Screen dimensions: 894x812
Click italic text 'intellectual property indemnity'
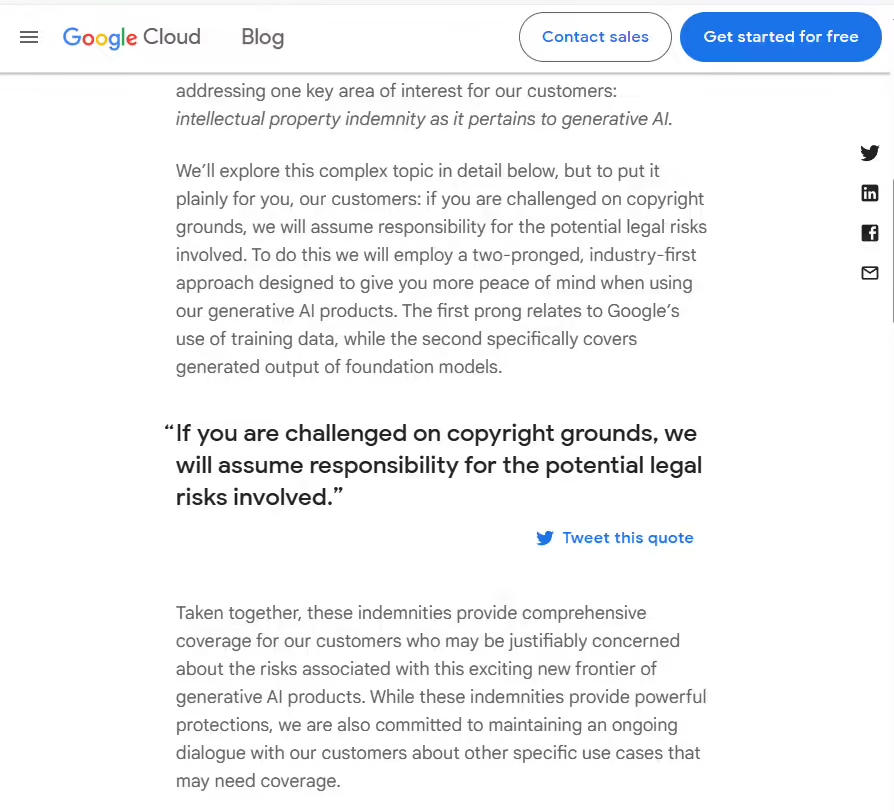click(300, 119)
